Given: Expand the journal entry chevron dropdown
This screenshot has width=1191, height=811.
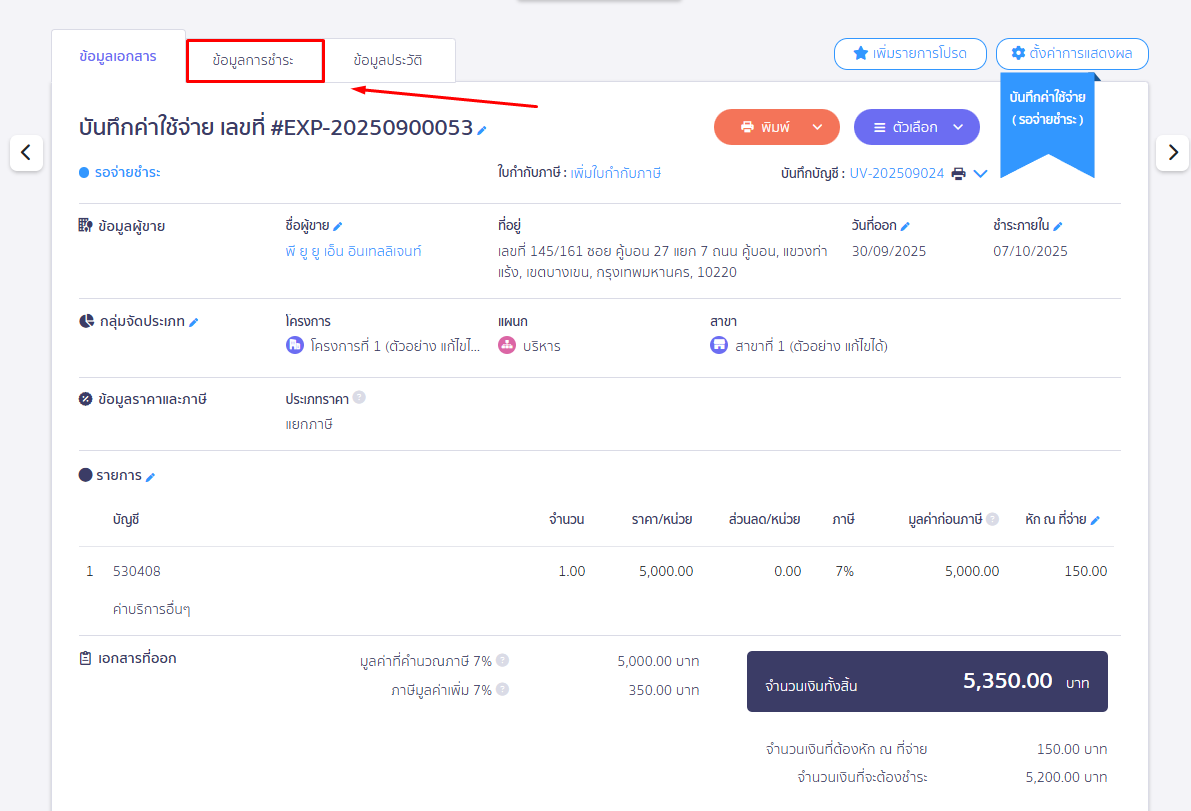Looking at the screenshot, I should tap(981, 174).
